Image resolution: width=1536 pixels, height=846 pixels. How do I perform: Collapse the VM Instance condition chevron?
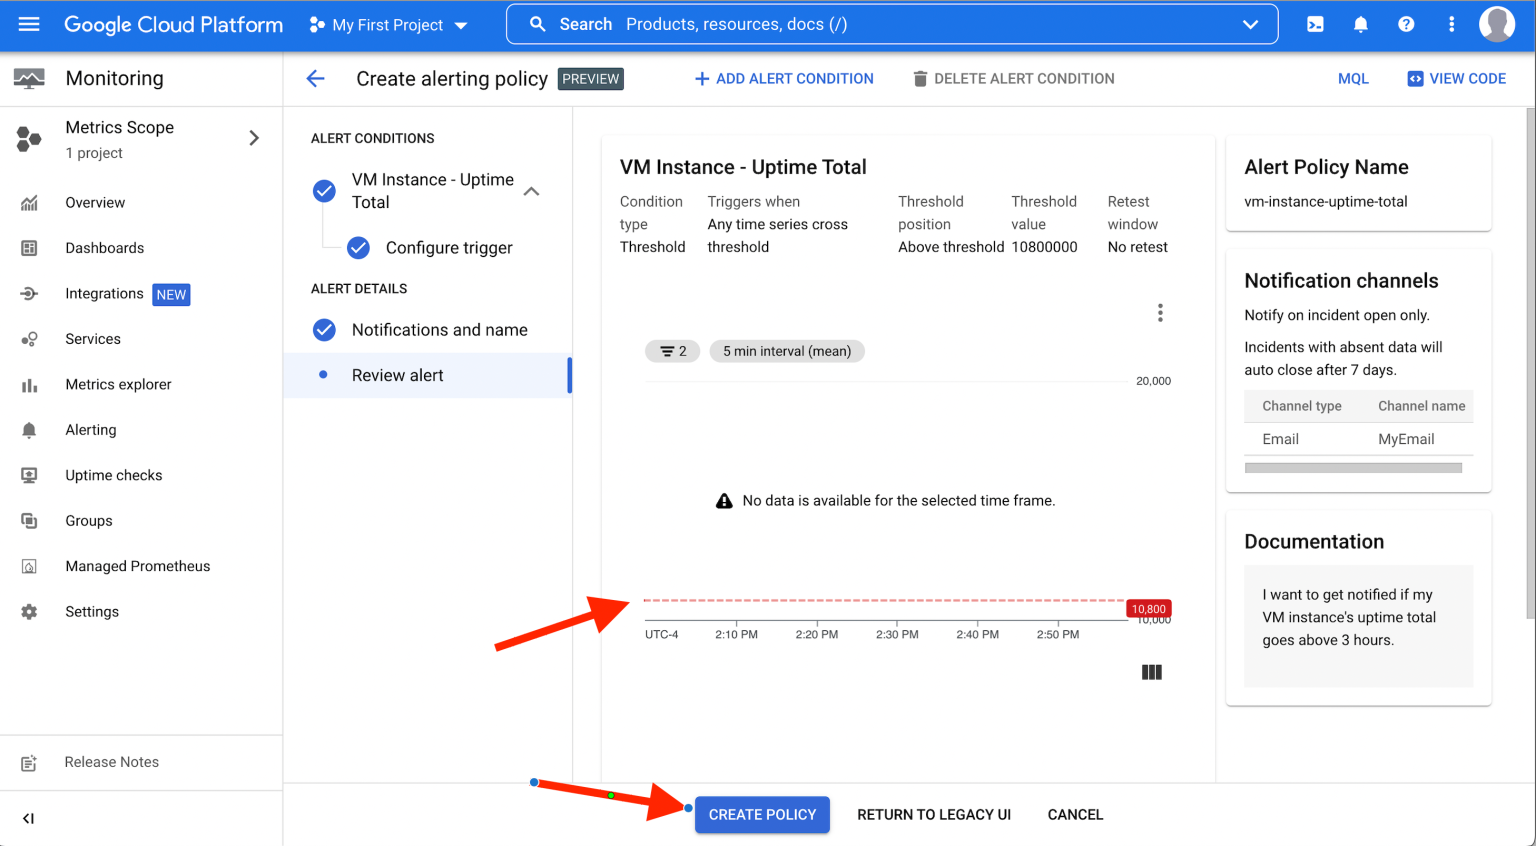click(532, 191)
